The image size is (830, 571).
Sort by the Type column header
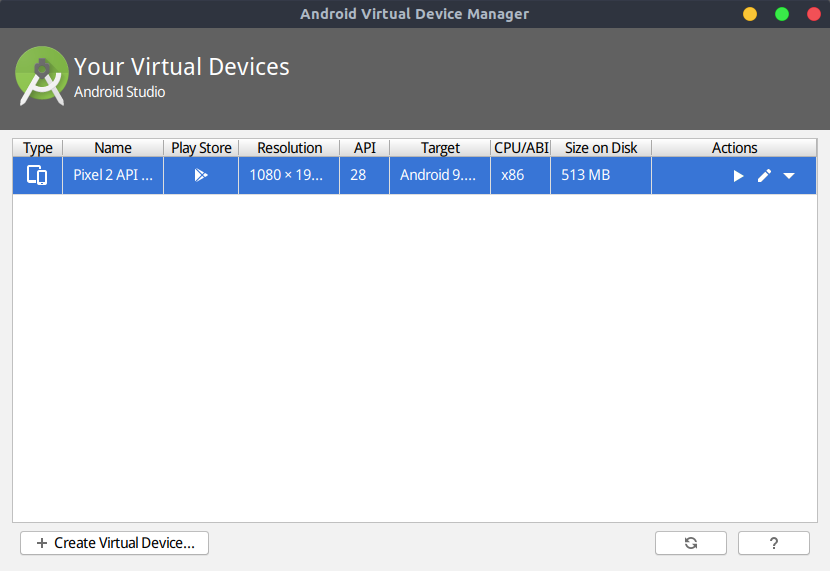click(x=38, y=148)
